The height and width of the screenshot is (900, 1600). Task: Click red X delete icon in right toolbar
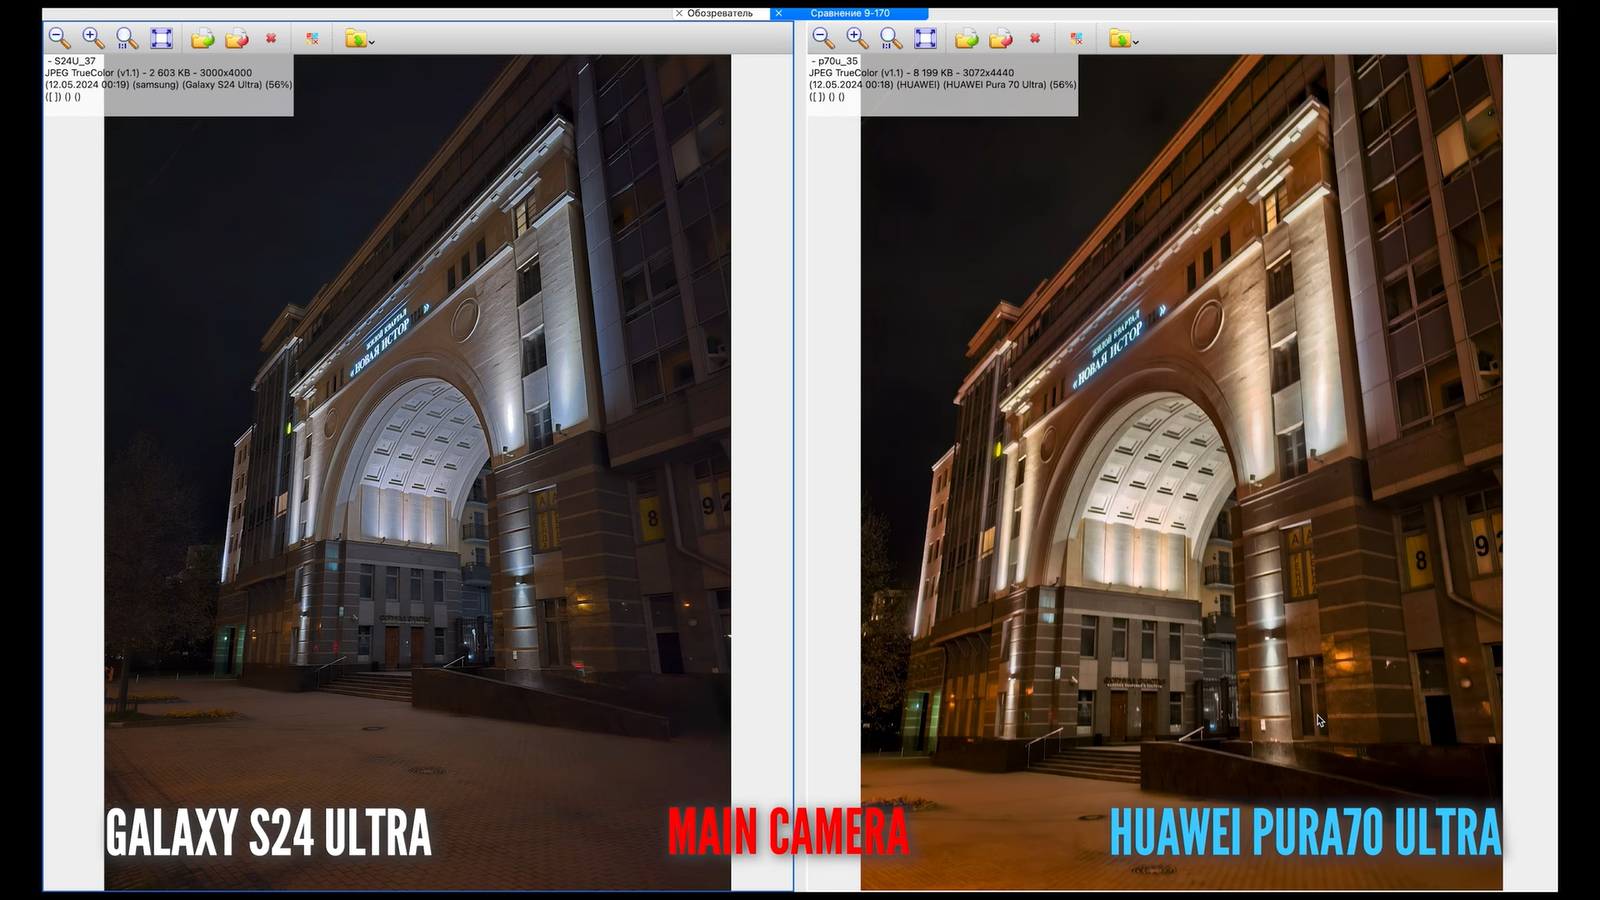point(1035,38)
